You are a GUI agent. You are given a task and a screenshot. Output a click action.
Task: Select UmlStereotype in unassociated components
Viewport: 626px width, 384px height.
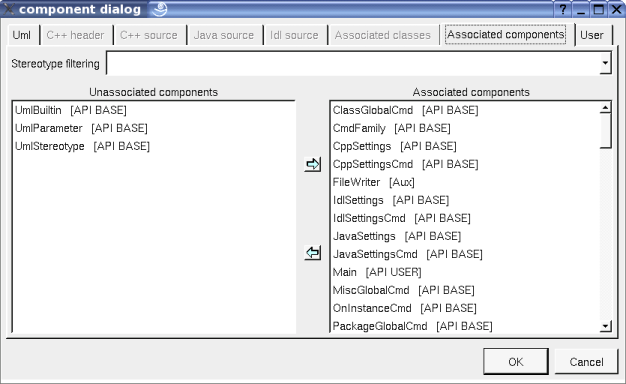[154, 146]
